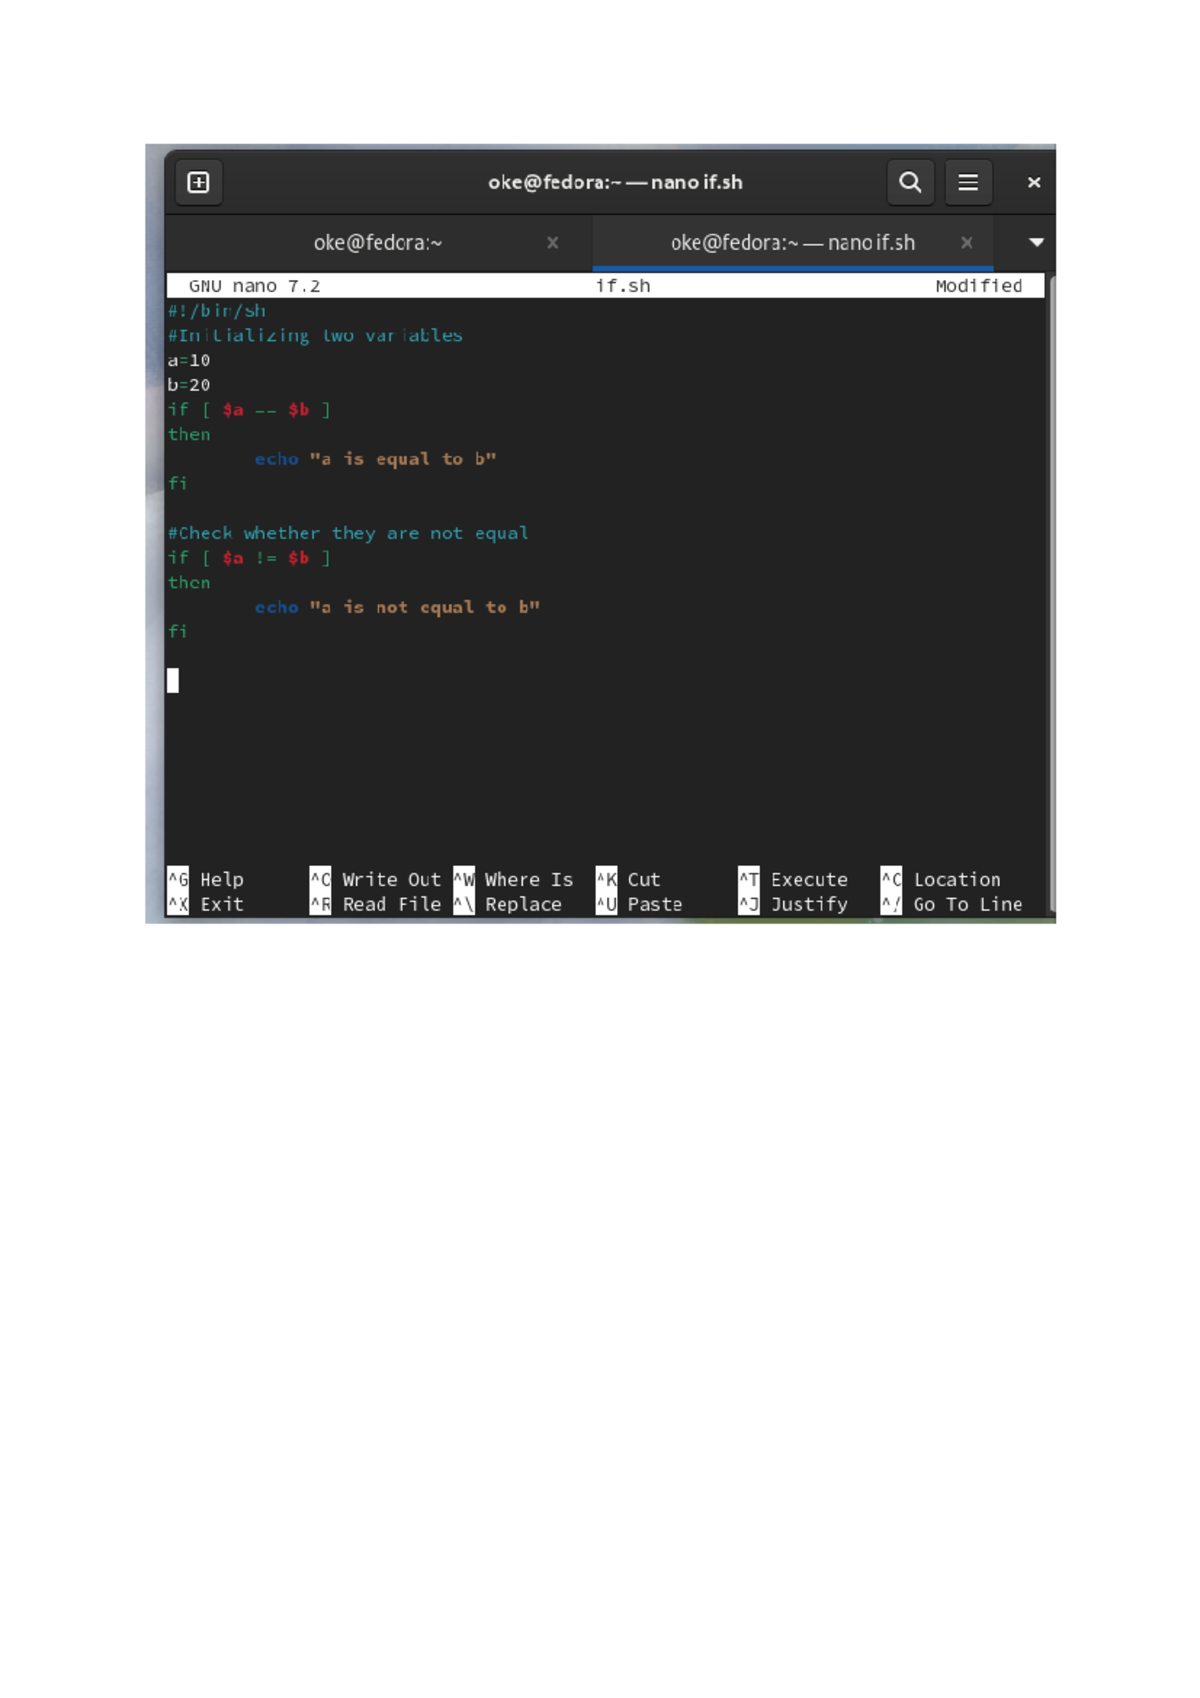Click the Write Out shortcut
This screenshot has height=1698, width=1200.
coord(390,880)
